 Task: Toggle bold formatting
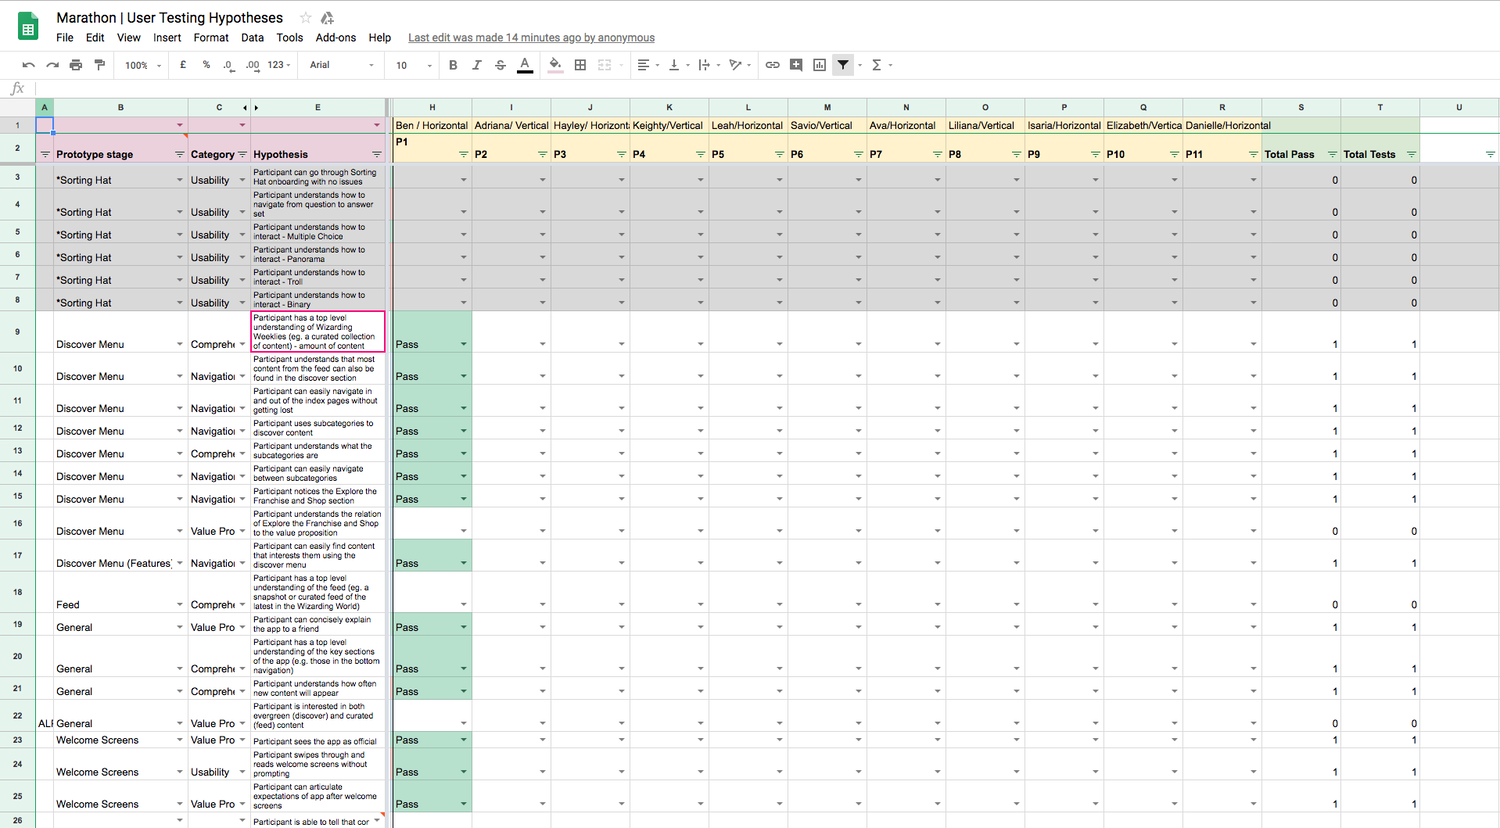[x=453, y=65]
